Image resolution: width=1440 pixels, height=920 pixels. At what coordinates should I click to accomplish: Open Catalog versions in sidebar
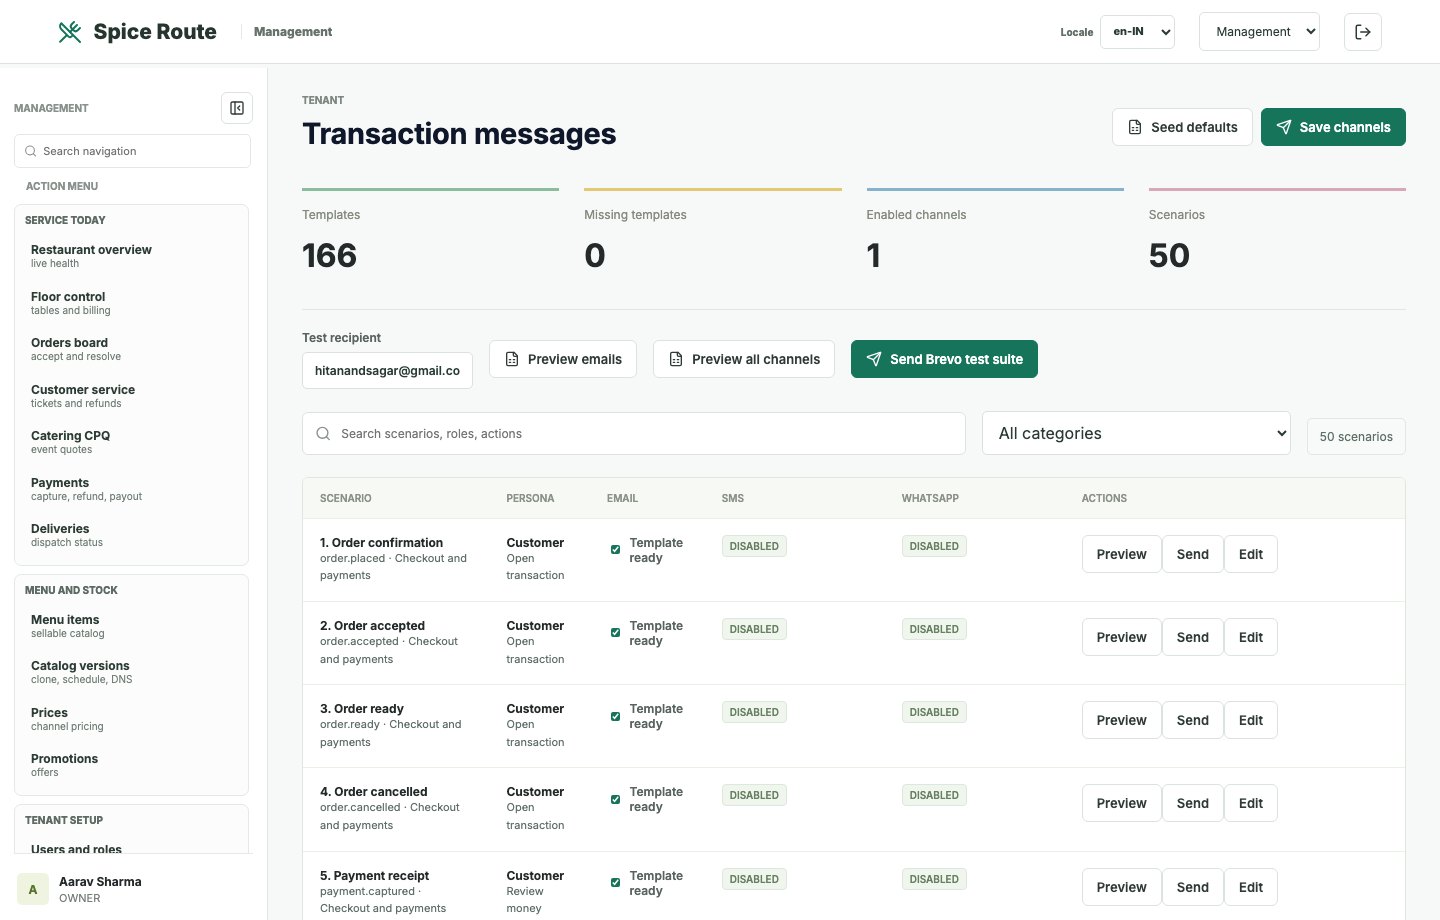(131, 672)
